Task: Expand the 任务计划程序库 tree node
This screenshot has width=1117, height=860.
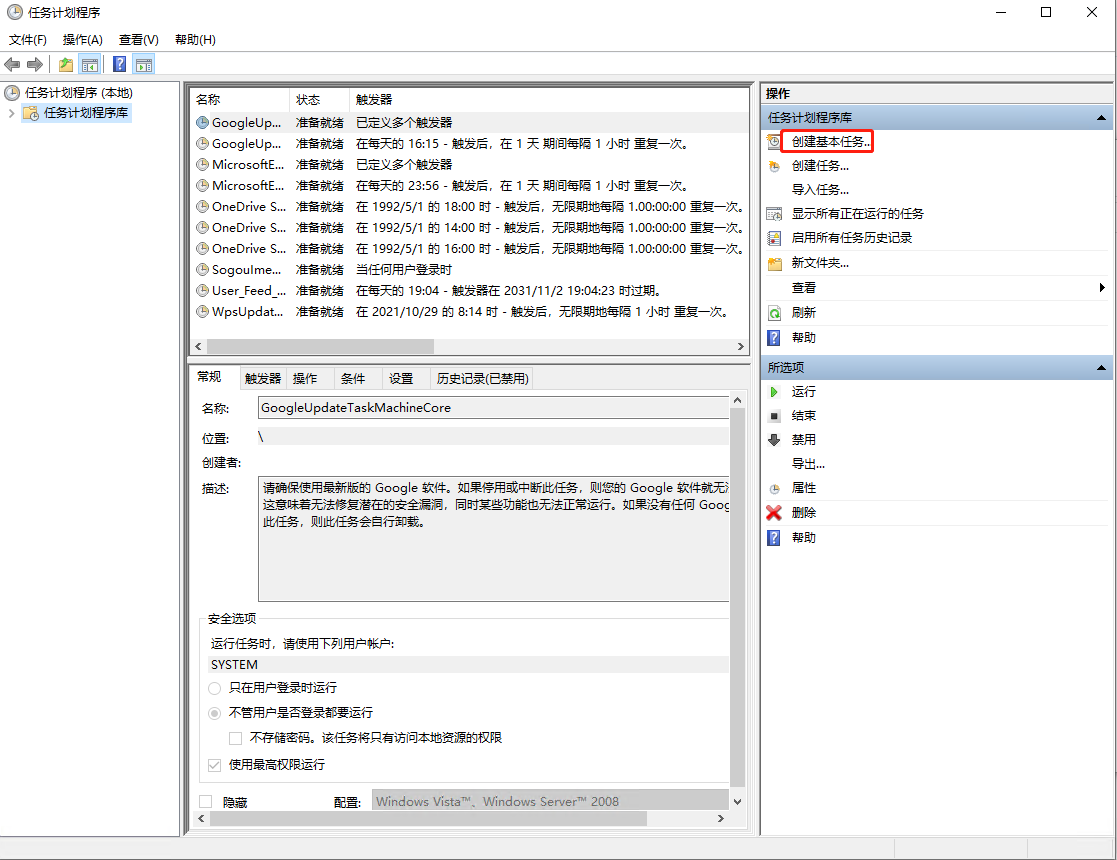Action: (x=12, y=113)
